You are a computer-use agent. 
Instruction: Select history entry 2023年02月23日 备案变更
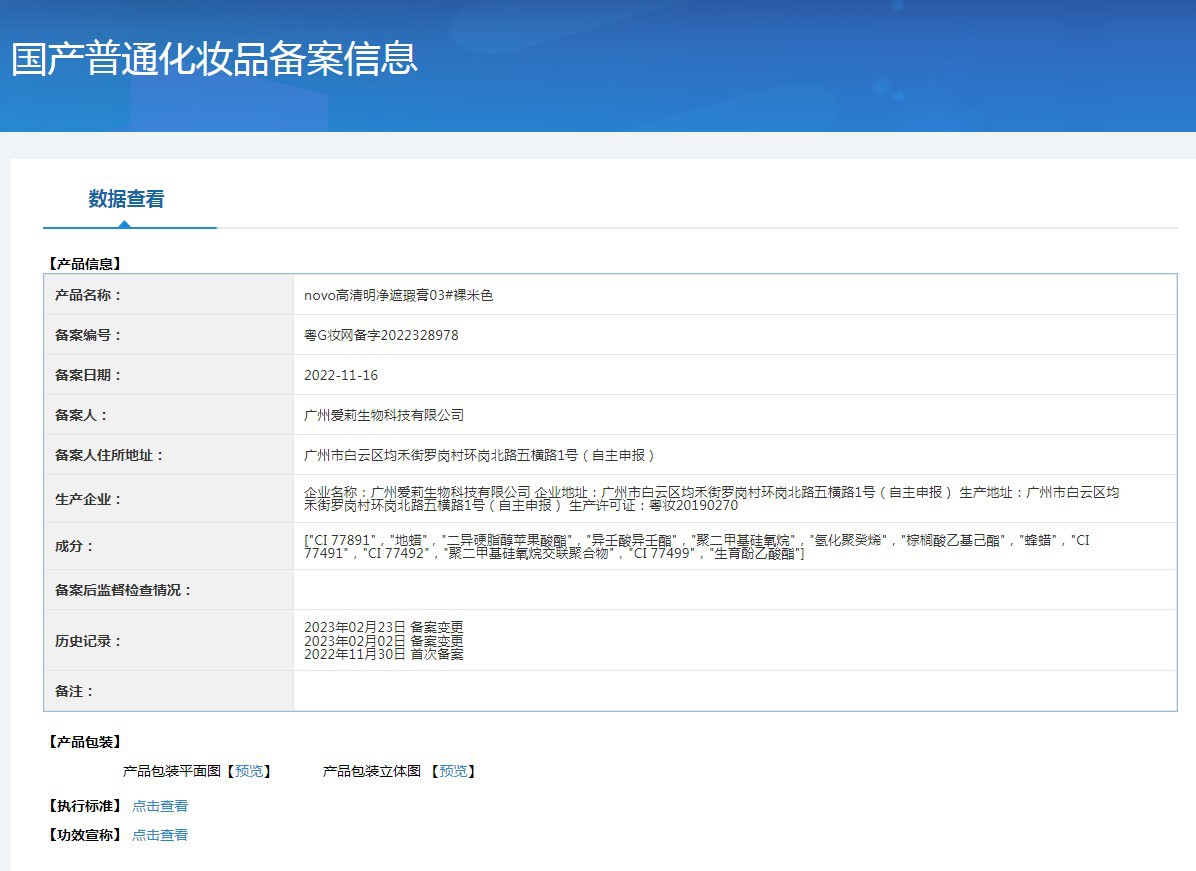point(384,627)
